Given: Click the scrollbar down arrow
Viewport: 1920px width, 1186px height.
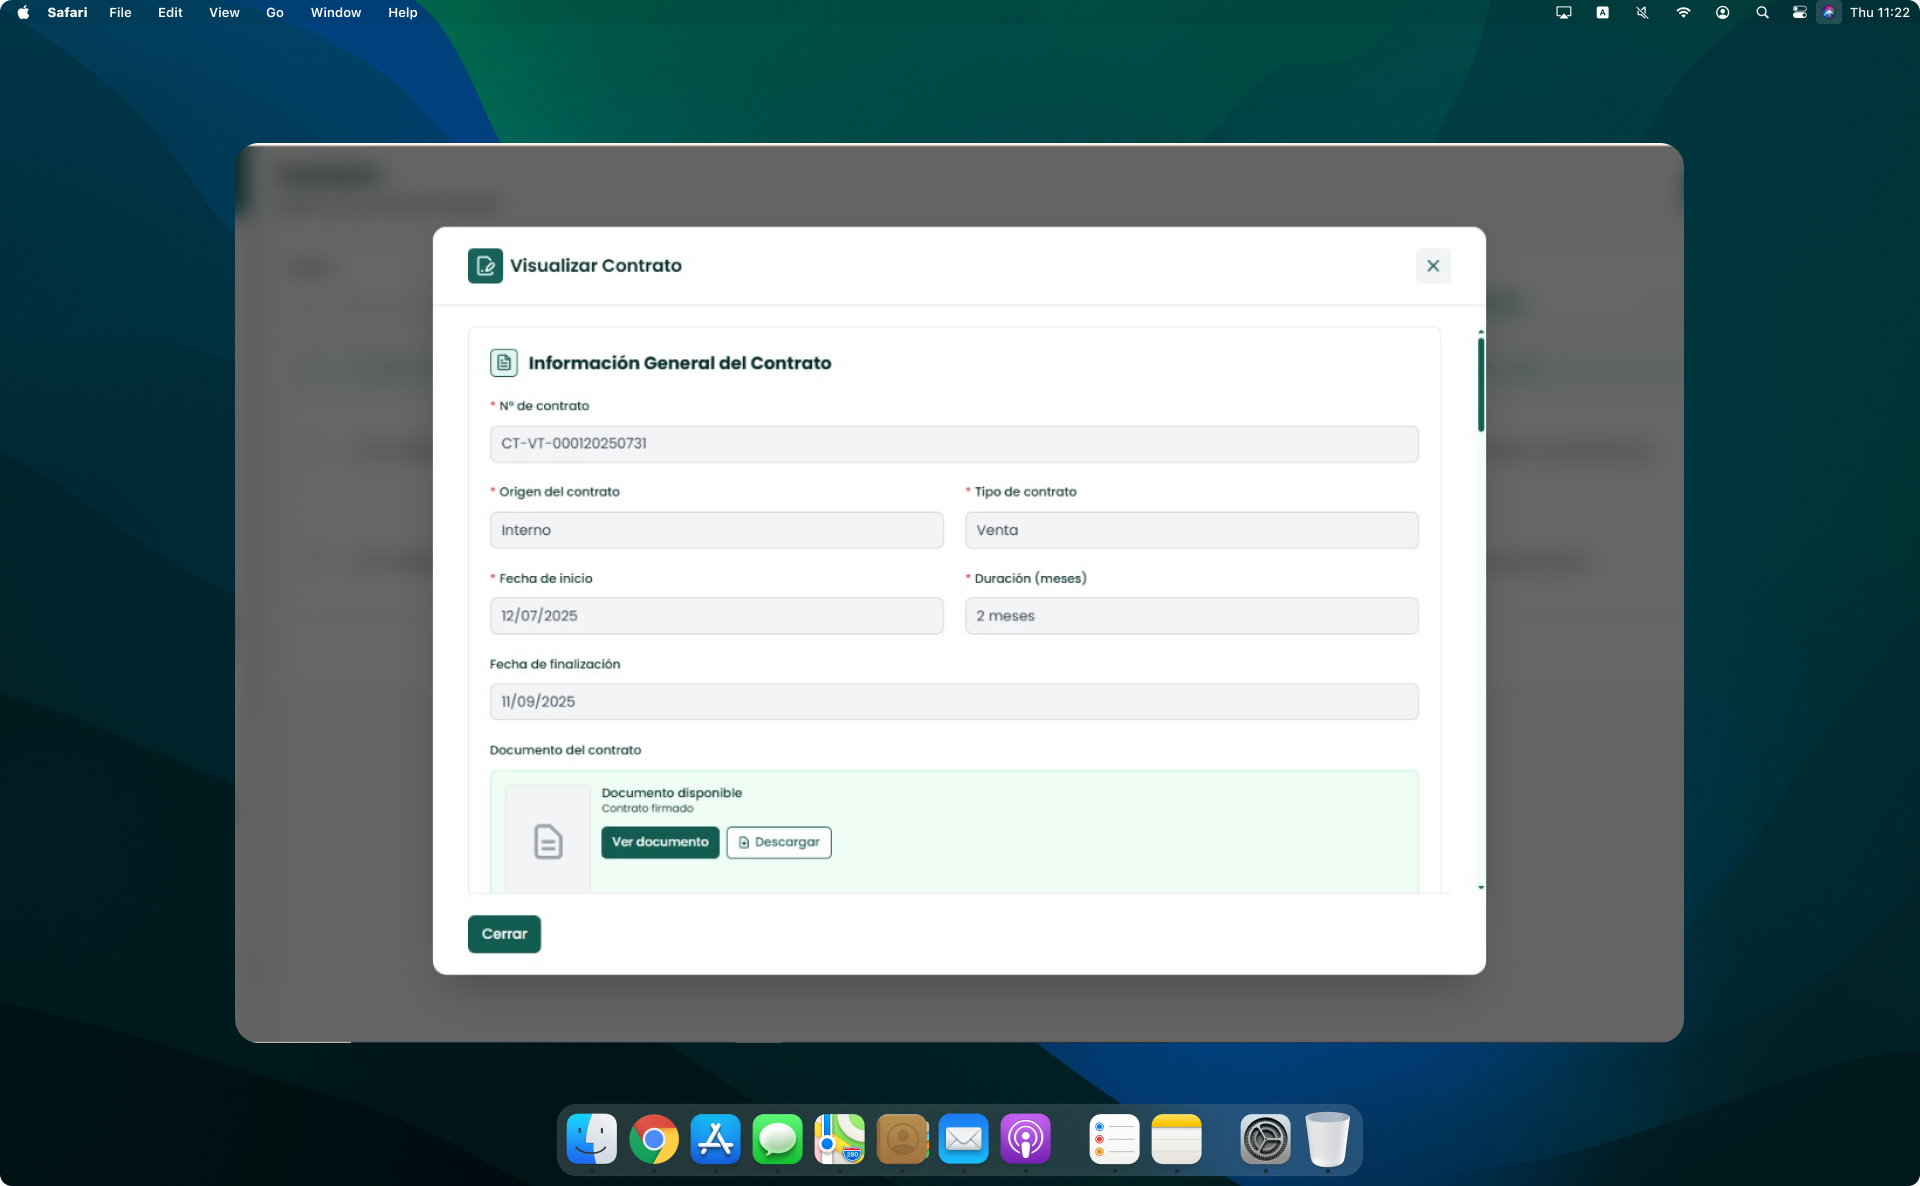Looking at the screenshot, I should coord(1480,887).
